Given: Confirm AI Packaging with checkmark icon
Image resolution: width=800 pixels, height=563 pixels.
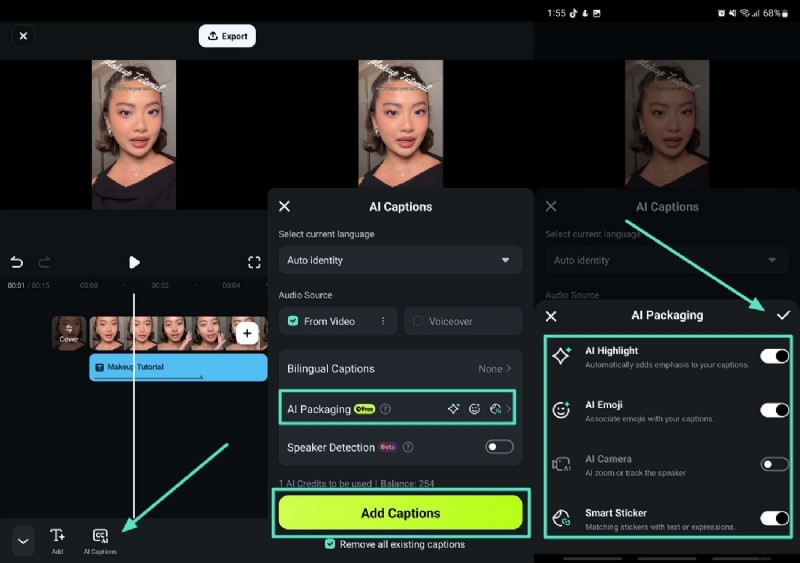Looking at the screenshot, I should [x=783, y=315].
